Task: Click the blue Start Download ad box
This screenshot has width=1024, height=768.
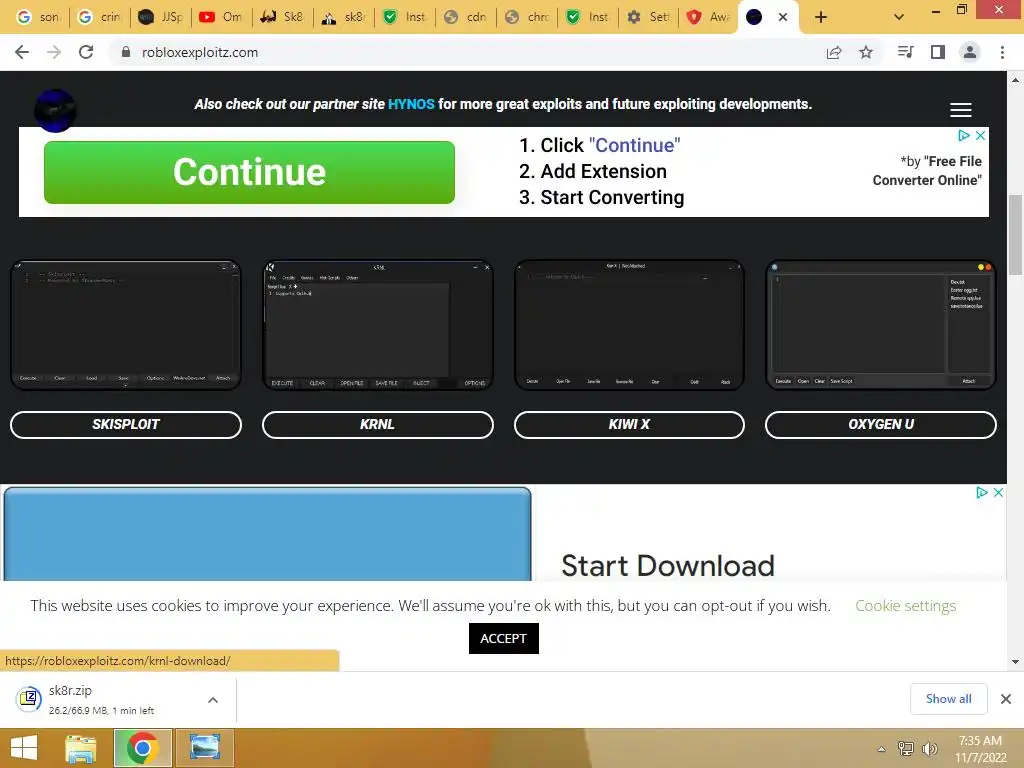Action: (x=267, y=534)
